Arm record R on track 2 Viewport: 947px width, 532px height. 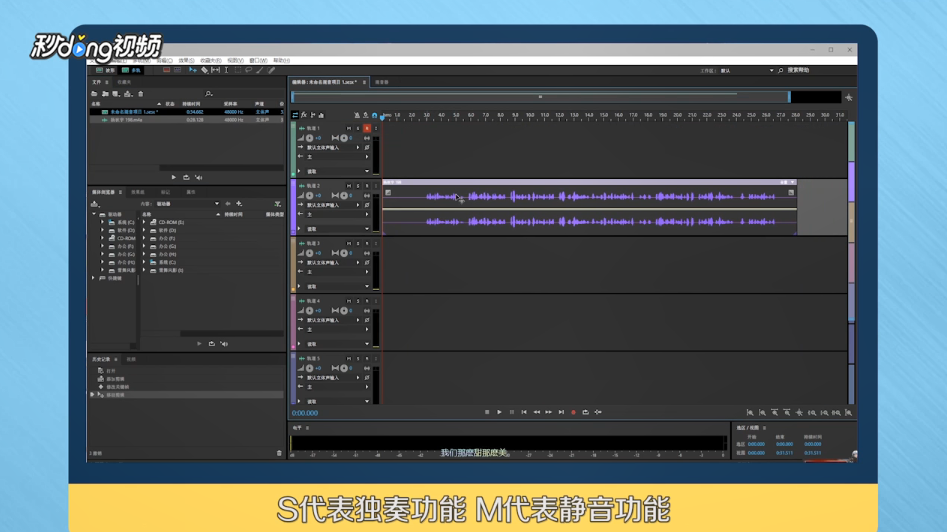(367, 186)
